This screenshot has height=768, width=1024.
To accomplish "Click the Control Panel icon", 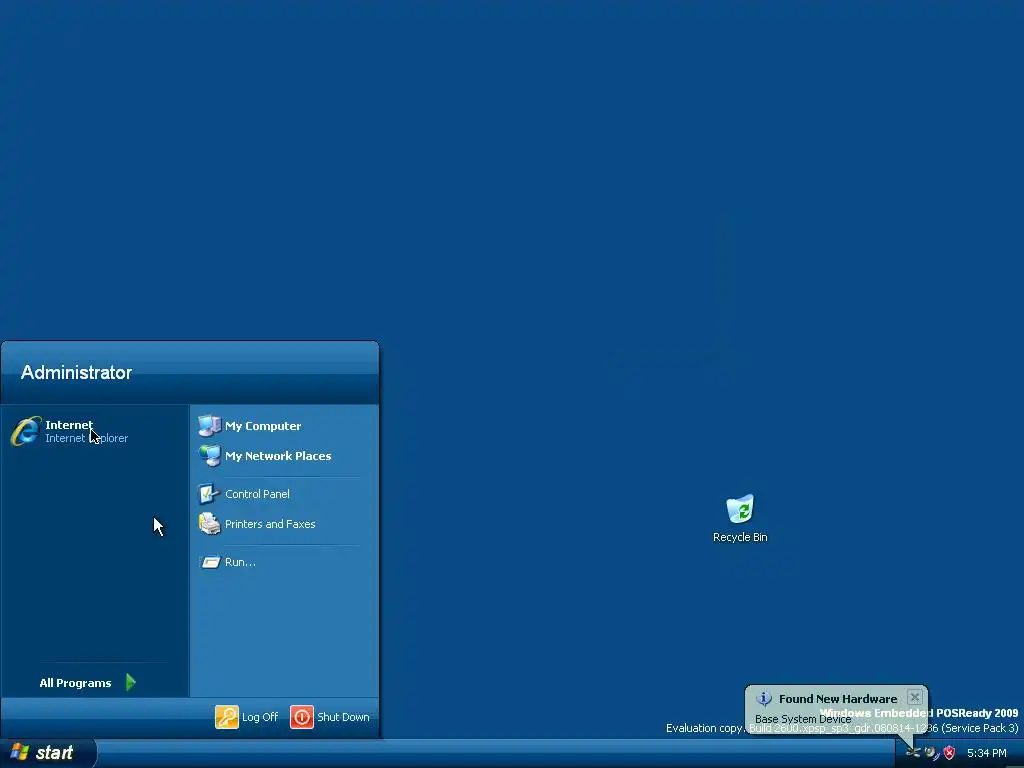I will coord(210,494).
